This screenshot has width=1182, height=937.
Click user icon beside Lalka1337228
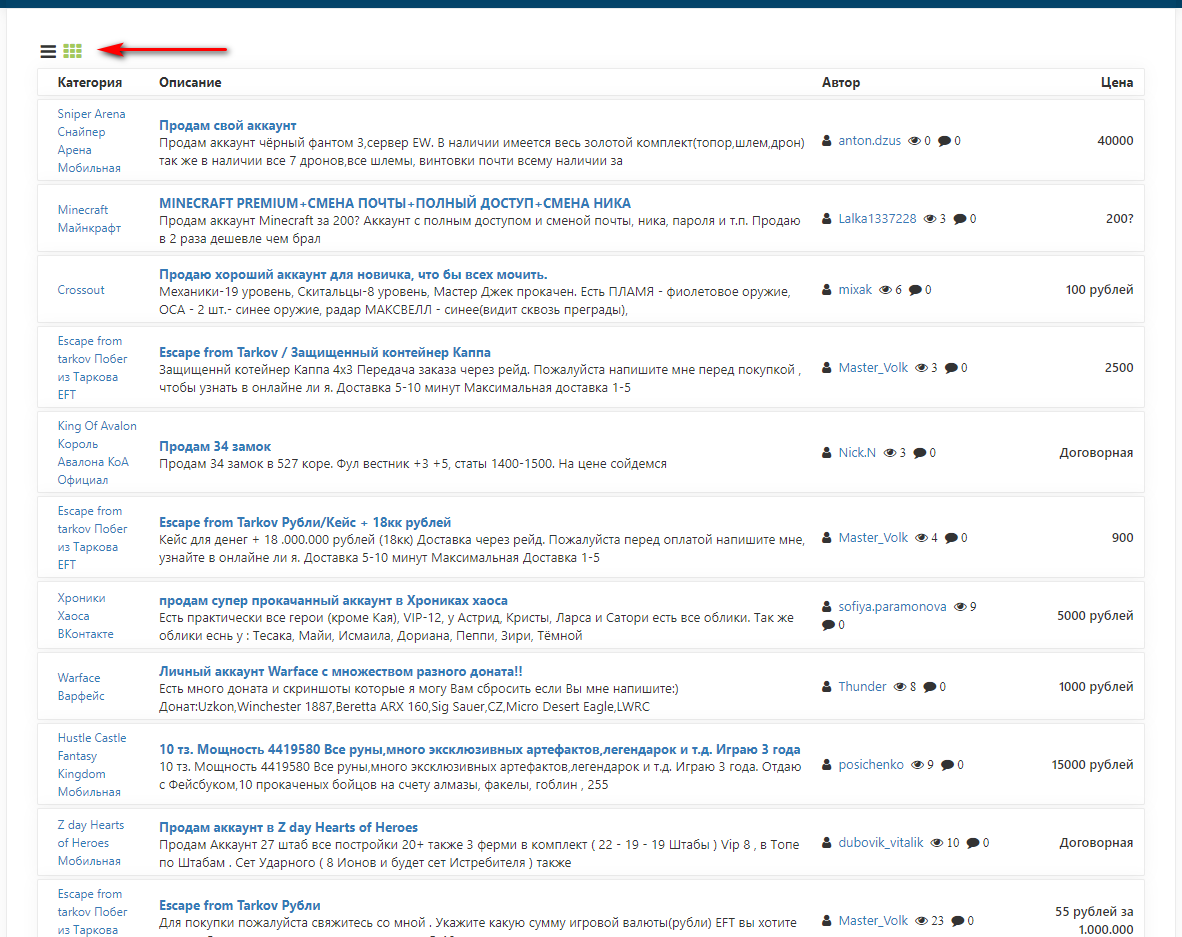pos(827,219)
